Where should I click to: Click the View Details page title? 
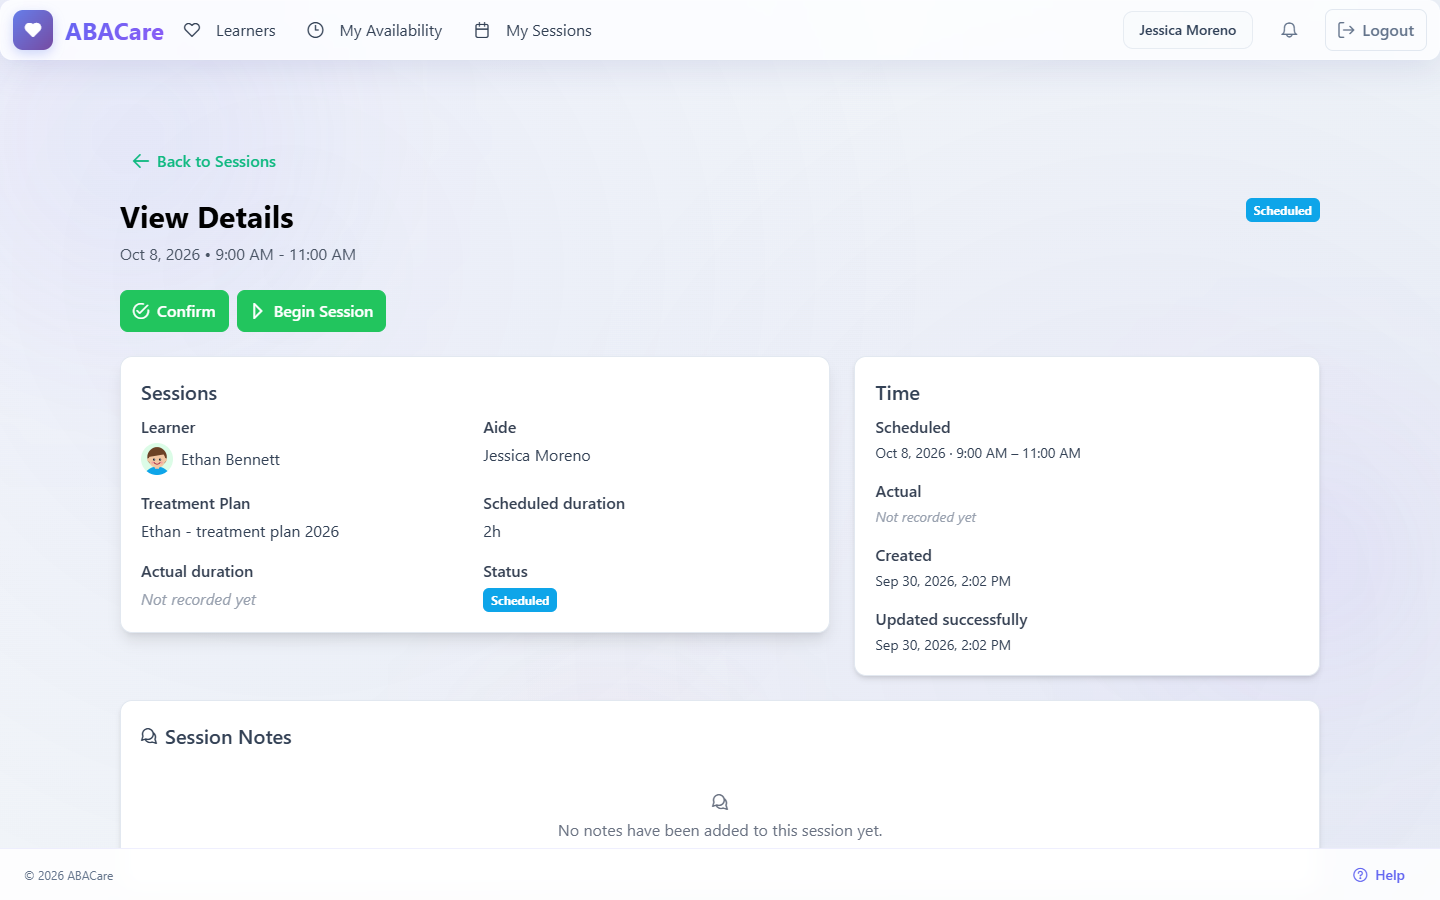pos(207,218)
